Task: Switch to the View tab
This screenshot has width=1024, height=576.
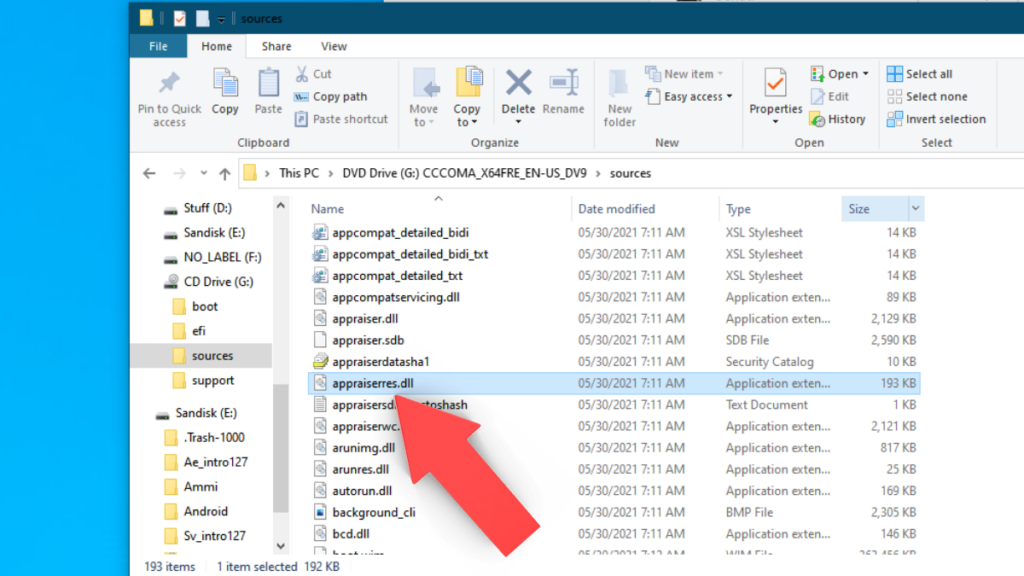Action: [333, 46]
